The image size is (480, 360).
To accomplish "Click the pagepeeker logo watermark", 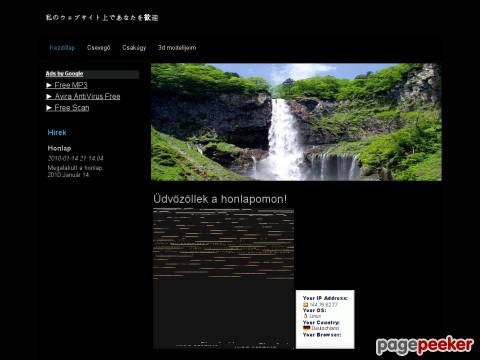I will [x=425, y=346].
